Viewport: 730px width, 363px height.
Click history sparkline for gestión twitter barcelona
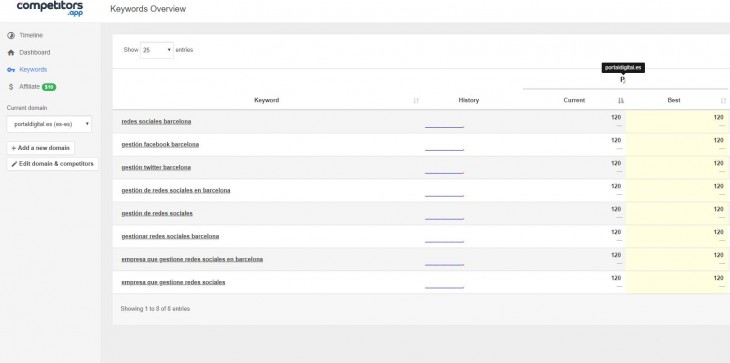click(x=445, y=172)
